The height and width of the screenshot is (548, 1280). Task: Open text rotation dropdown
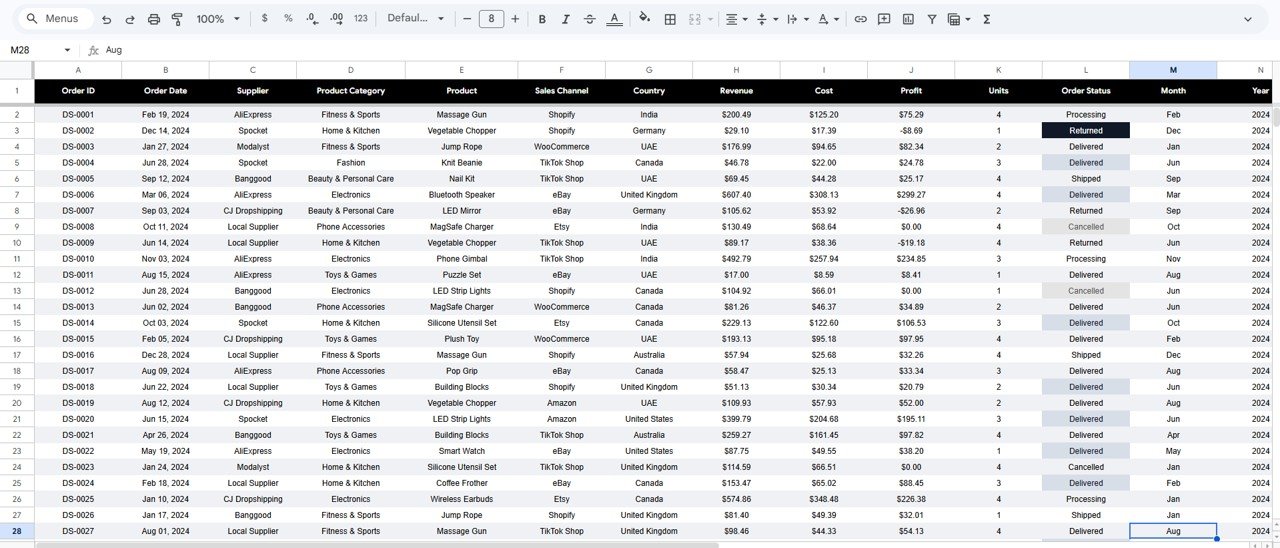(828, 19)
